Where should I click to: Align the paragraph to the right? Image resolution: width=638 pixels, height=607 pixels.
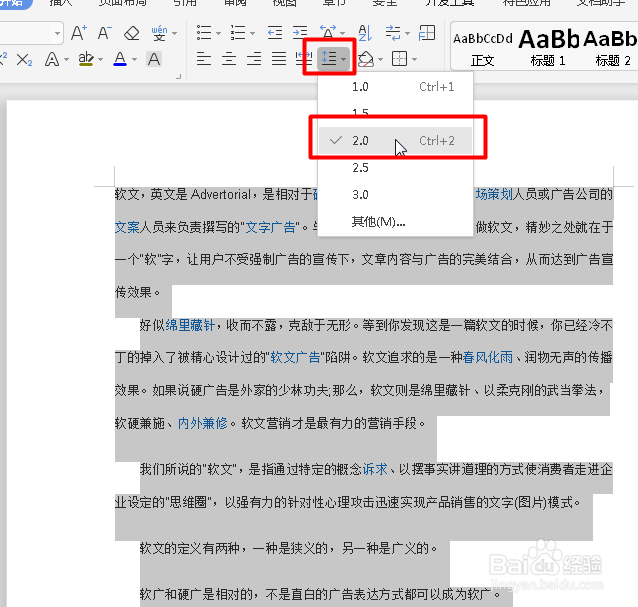point(254,59)
